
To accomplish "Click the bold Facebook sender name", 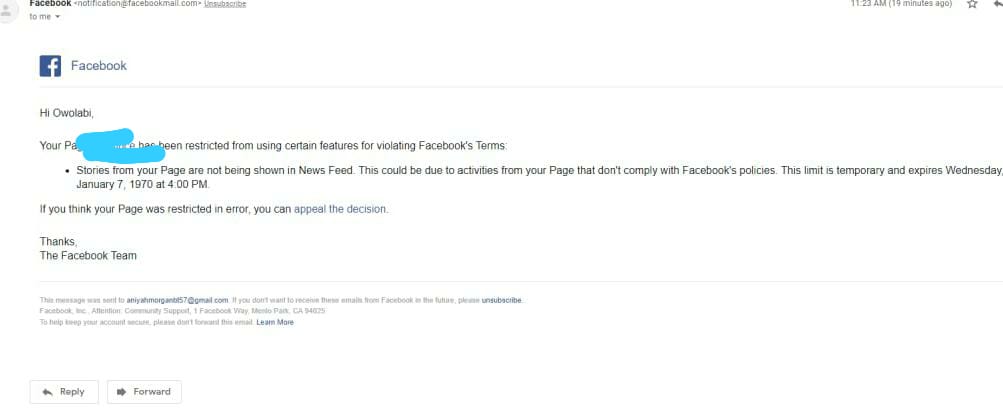I will coord(51,3).
